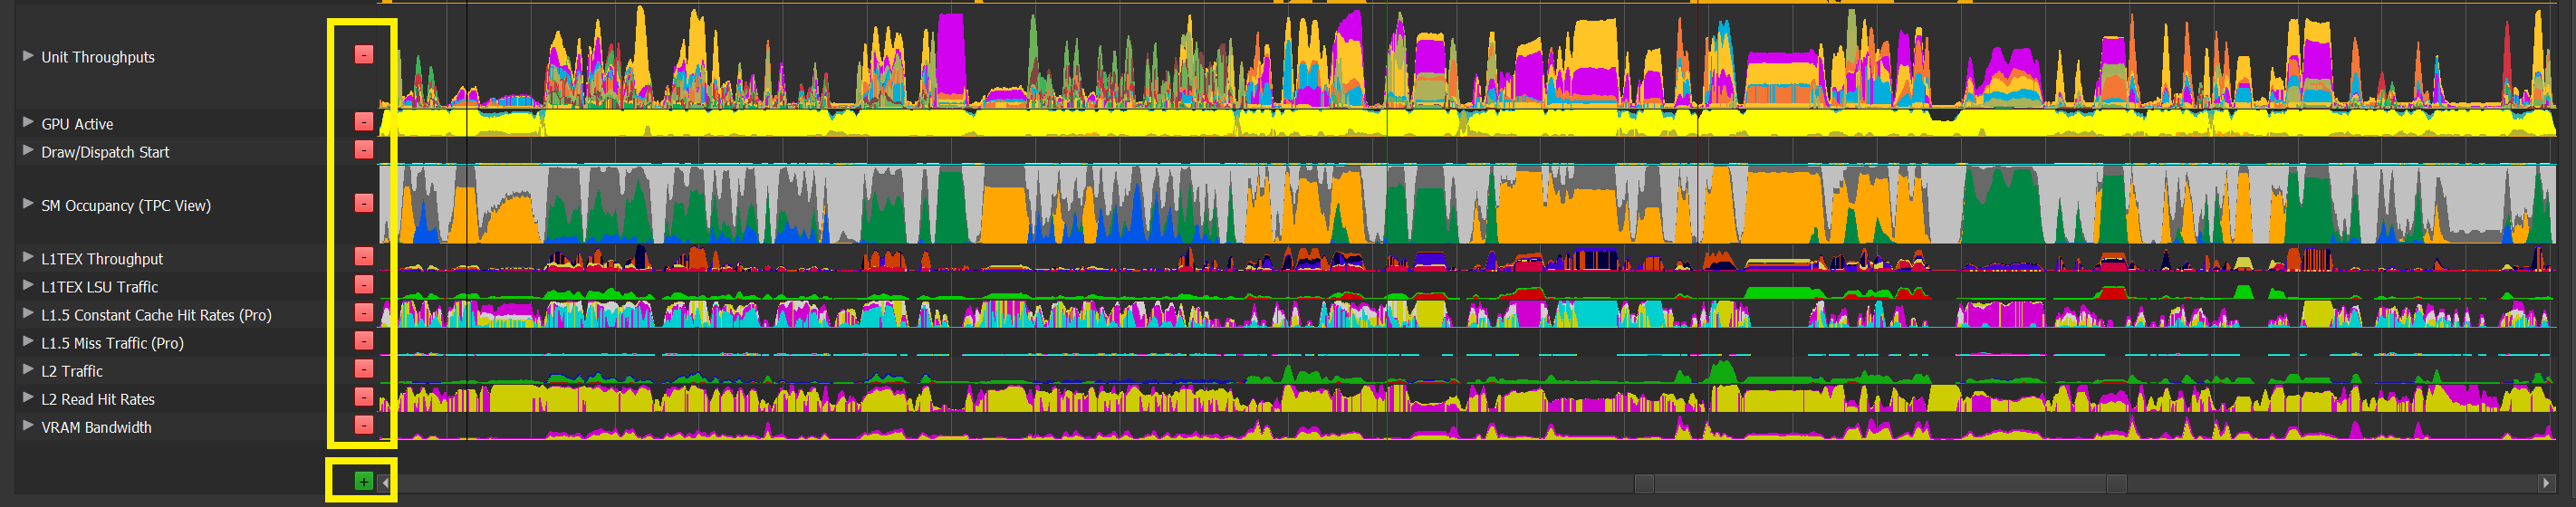The height and width of the screenshot is (507, 2576).
Task: Click the red minus next to L2 Traffic
Action: click(x=364, y=369)
